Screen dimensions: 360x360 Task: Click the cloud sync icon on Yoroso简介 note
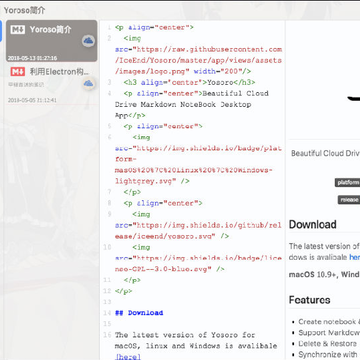(x=88, y=41)
